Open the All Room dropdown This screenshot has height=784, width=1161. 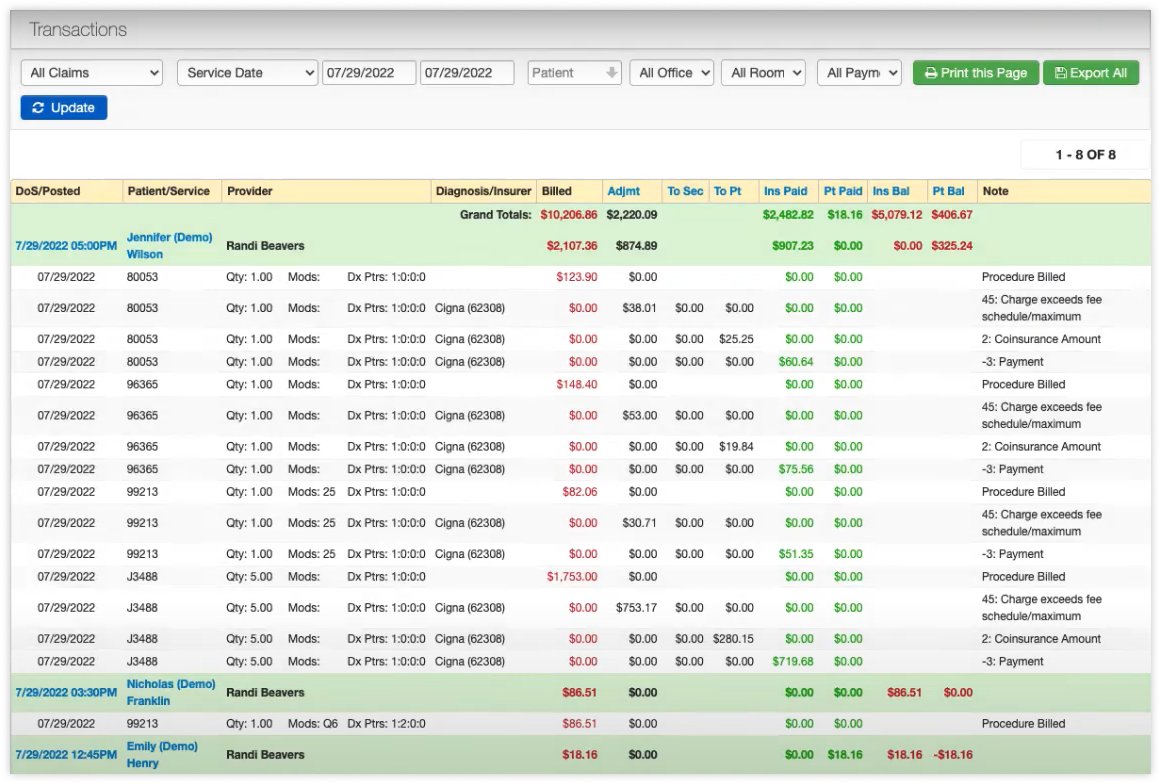click(x=763, y=72)
